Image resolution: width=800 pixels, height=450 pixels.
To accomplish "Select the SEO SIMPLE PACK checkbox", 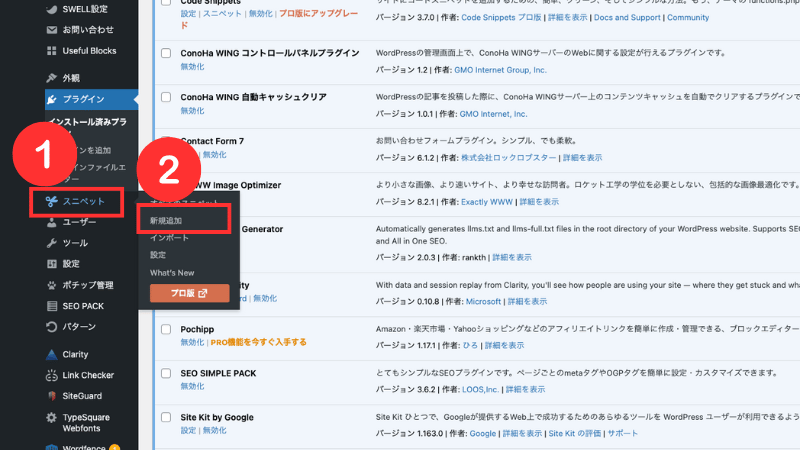I will (x=166, y=373).
